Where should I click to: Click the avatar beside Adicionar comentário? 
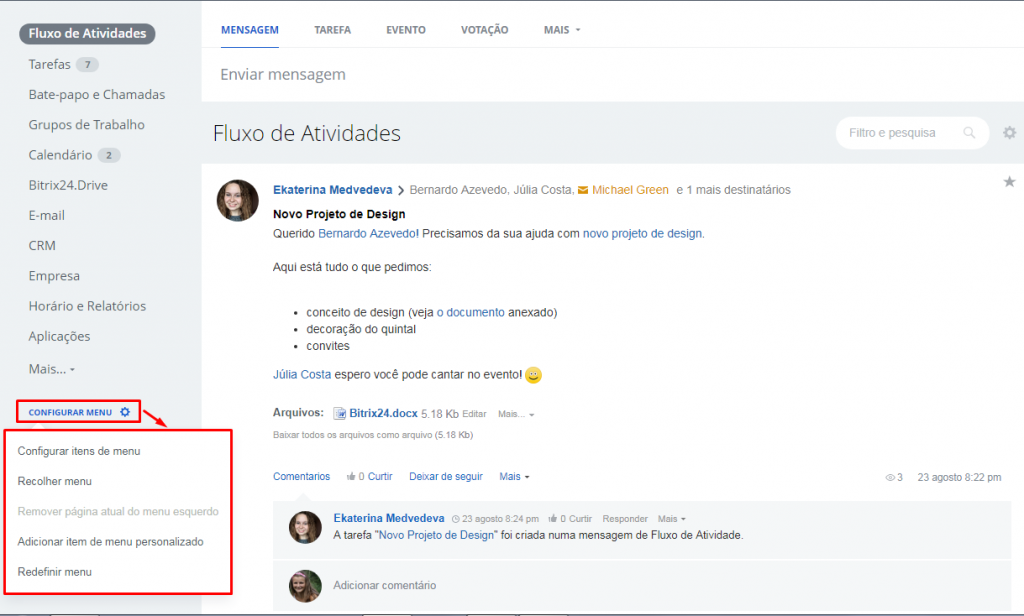[305, 586]
